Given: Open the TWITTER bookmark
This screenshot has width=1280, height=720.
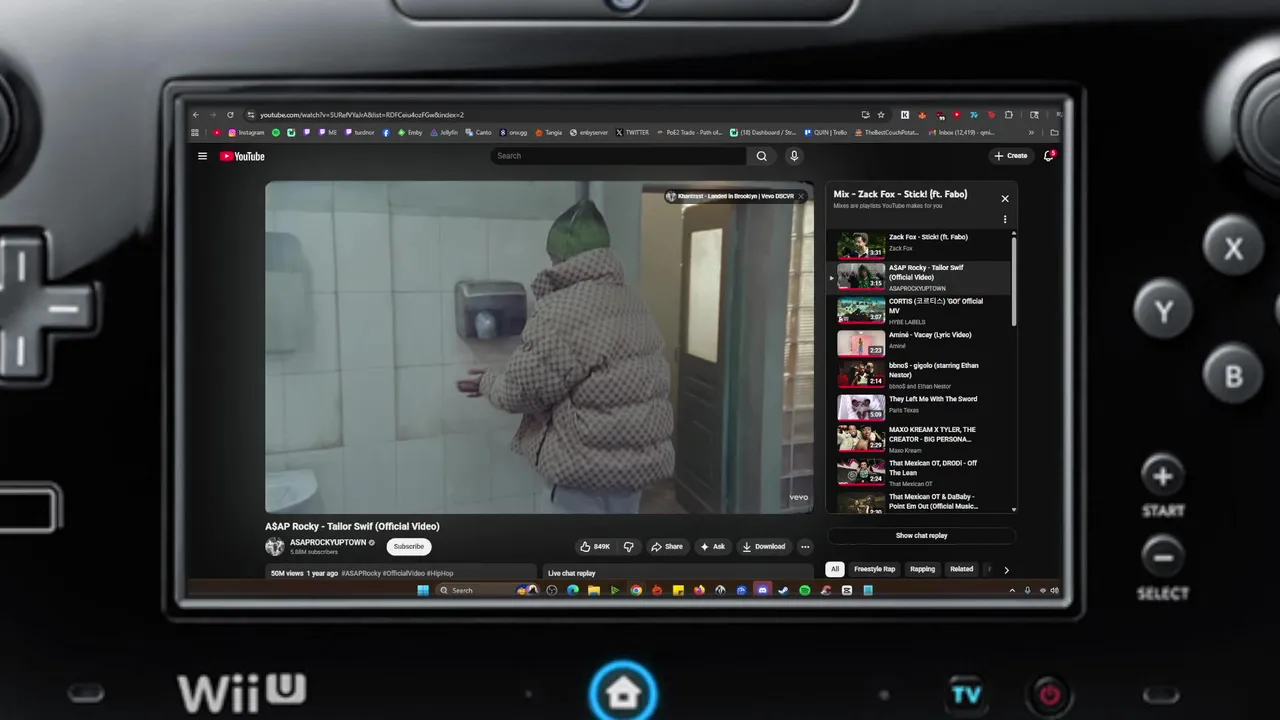Looking at the screenshot, I should pyautogui.click(x=632, y=132).
